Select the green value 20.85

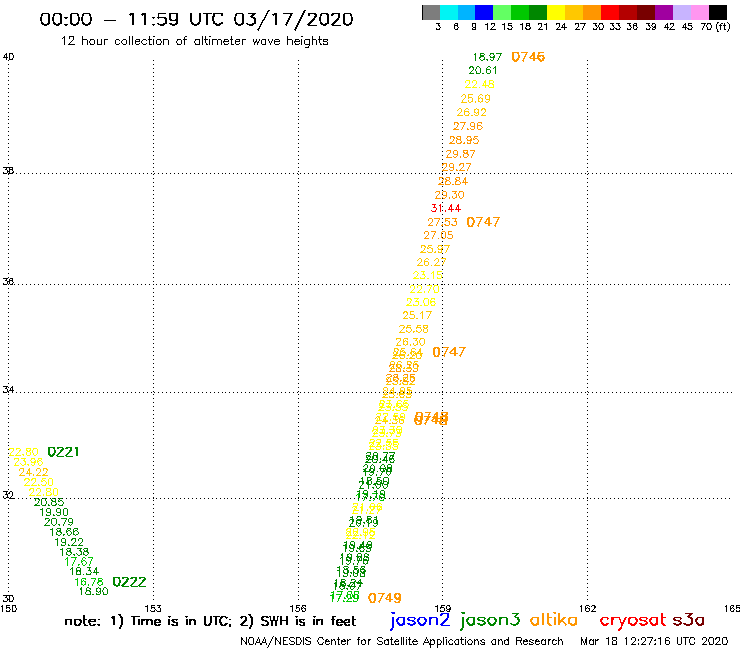pos(49,502)
